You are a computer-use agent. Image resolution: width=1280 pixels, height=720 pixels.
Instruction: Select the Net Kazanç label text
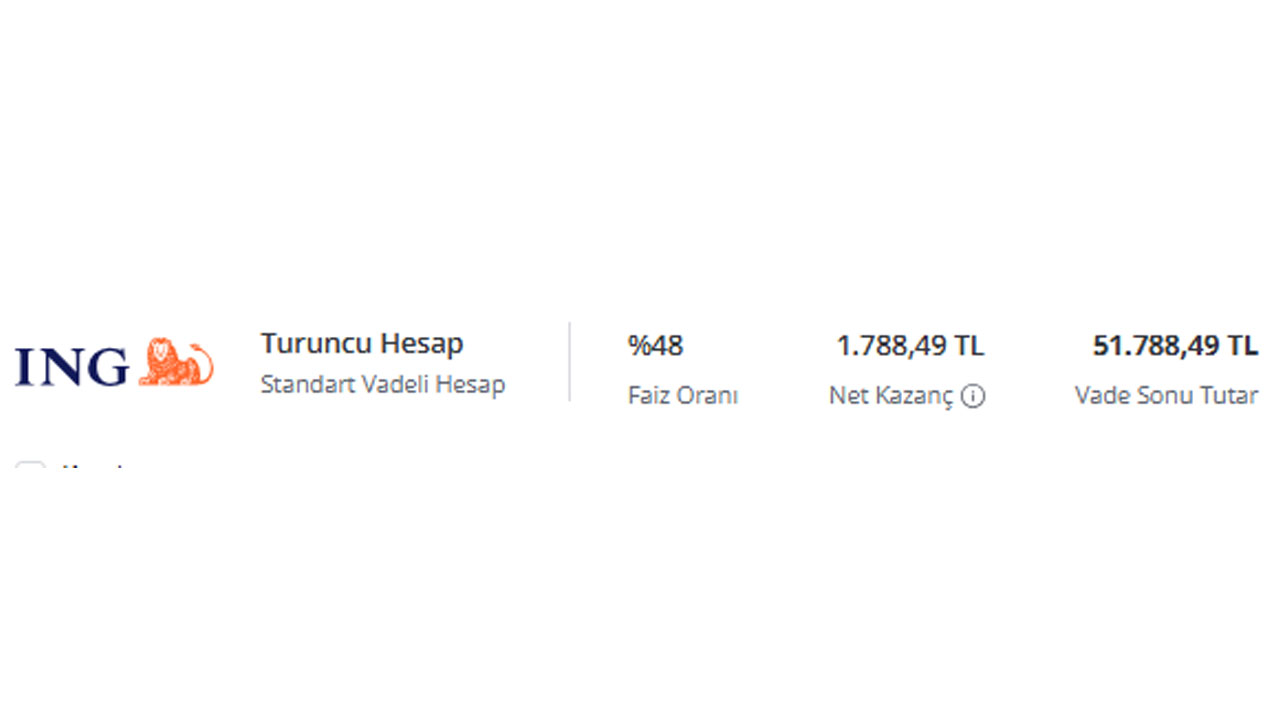point(892,396)
